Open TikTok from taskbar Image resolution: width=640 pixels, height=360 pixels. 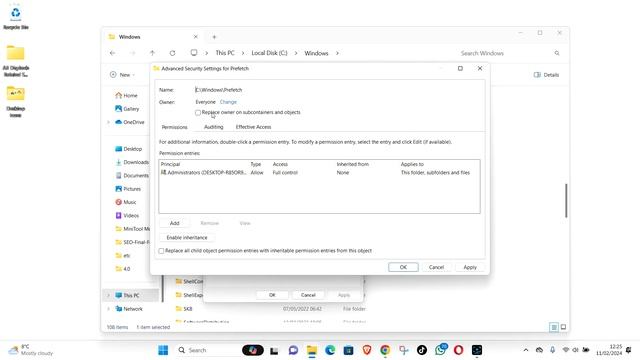click(x=422, y=350)
